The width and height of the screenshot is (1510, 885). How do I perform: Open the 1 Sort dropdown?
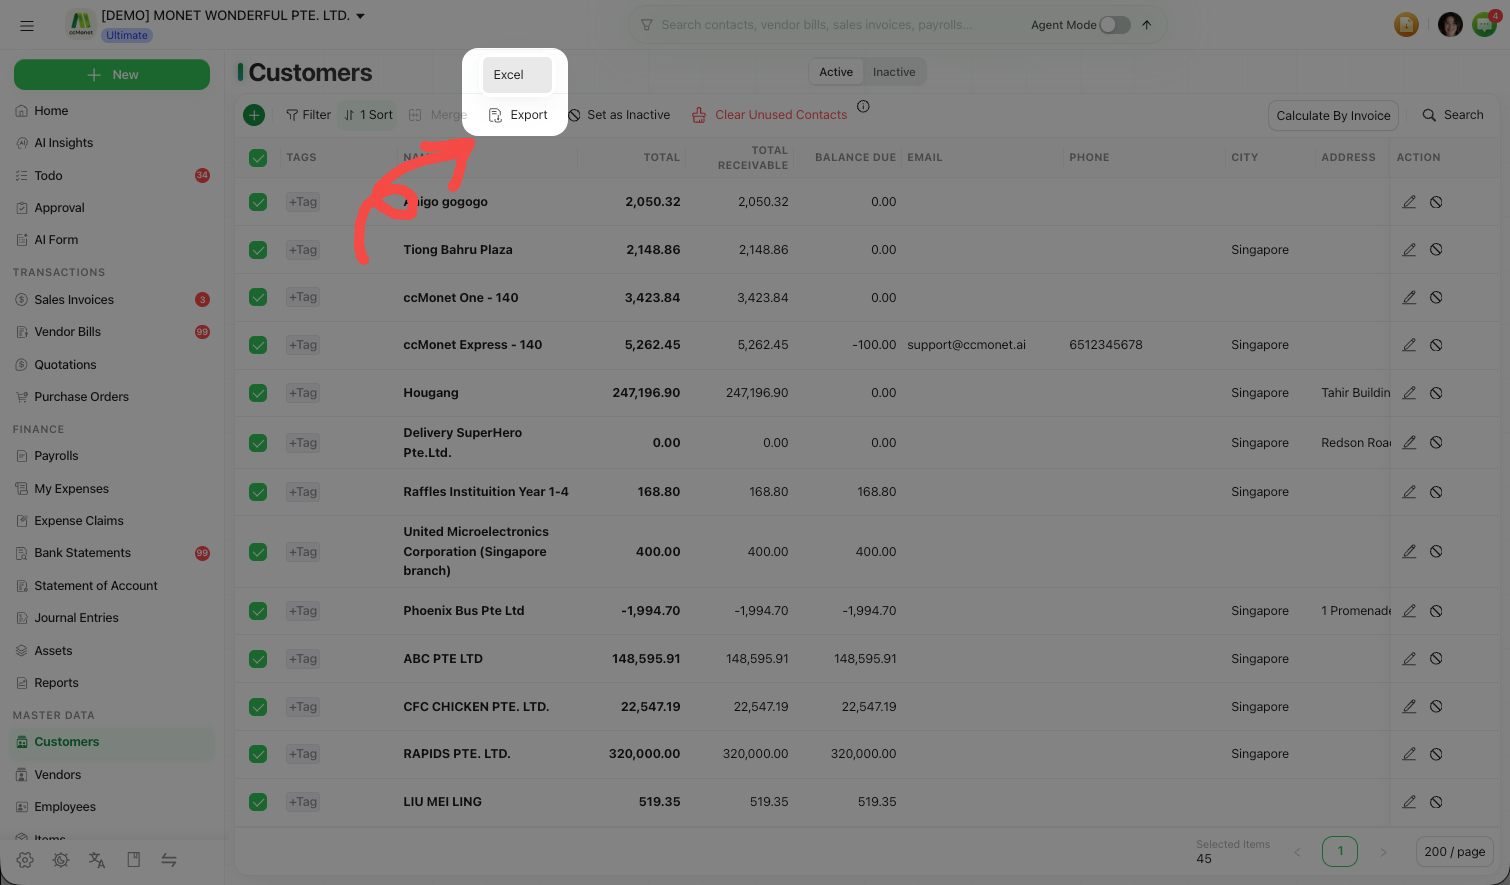[x=368, y=115]
